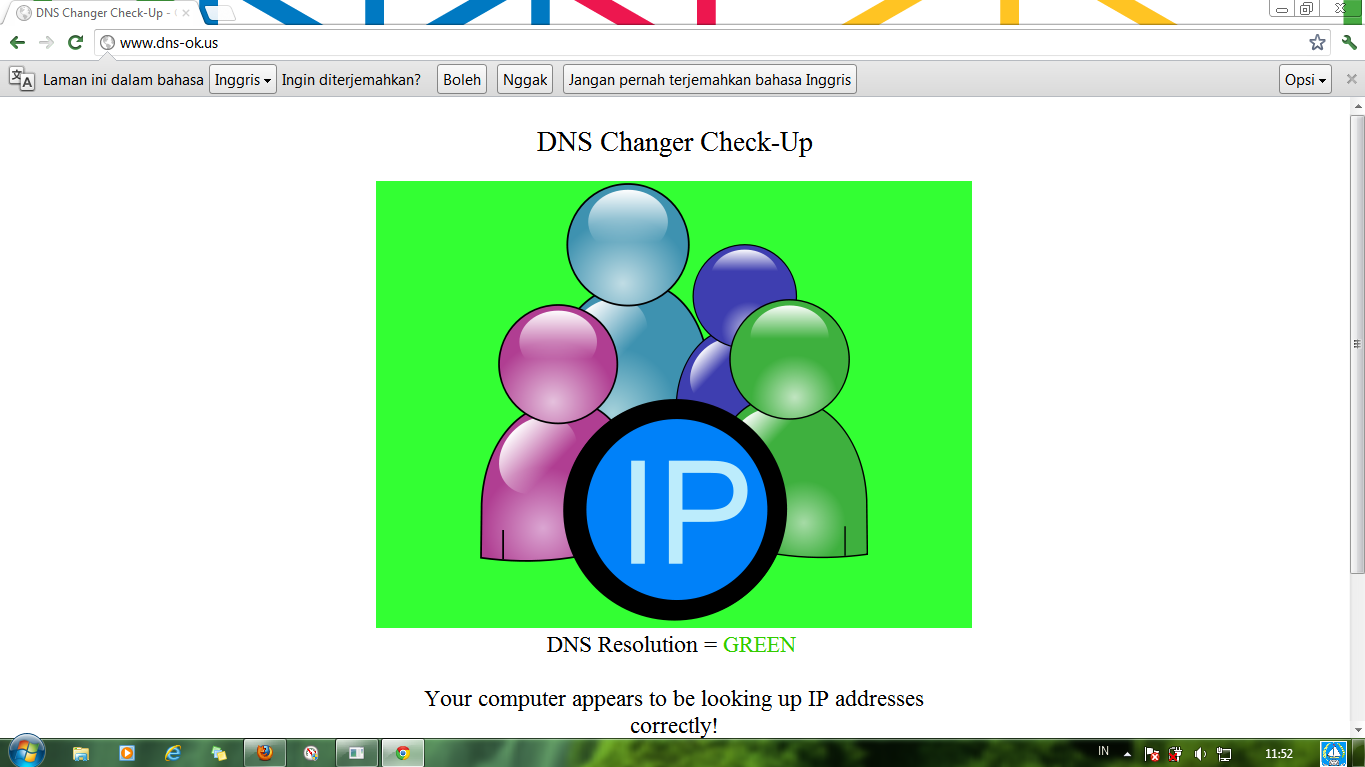This screenshot has width=1365, height=767.
Task: Click the forward navigation arrow
Action: [46, 42]
